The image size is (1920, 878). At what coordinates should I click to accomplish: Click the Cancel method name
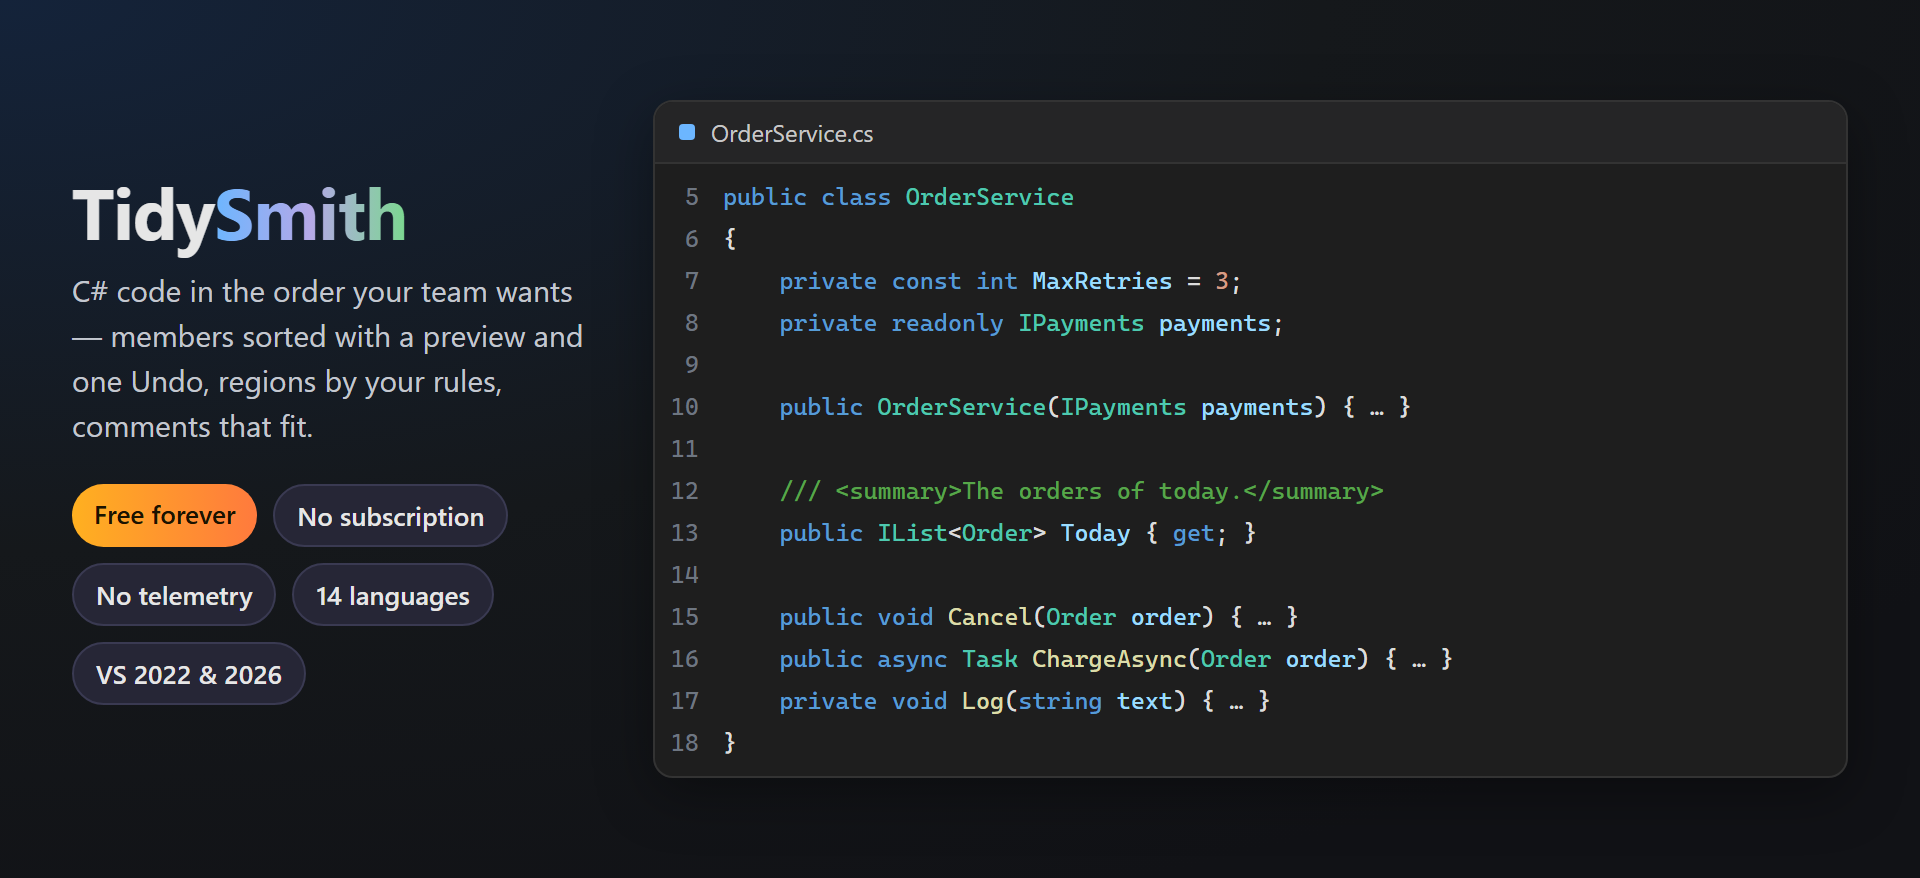tap(989, 617)
